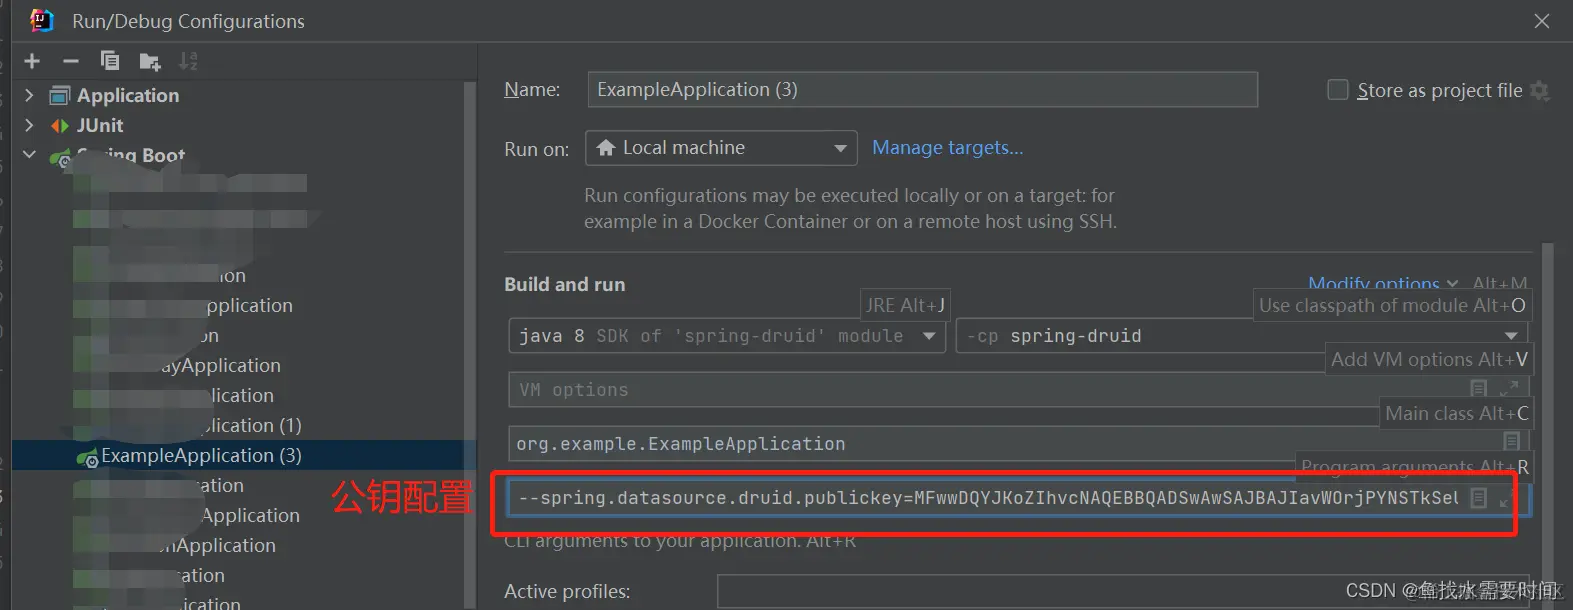Open gear settings beside Store as project file
Image resolution: width=1573 pixels, height=610 pixels.
1540,91
